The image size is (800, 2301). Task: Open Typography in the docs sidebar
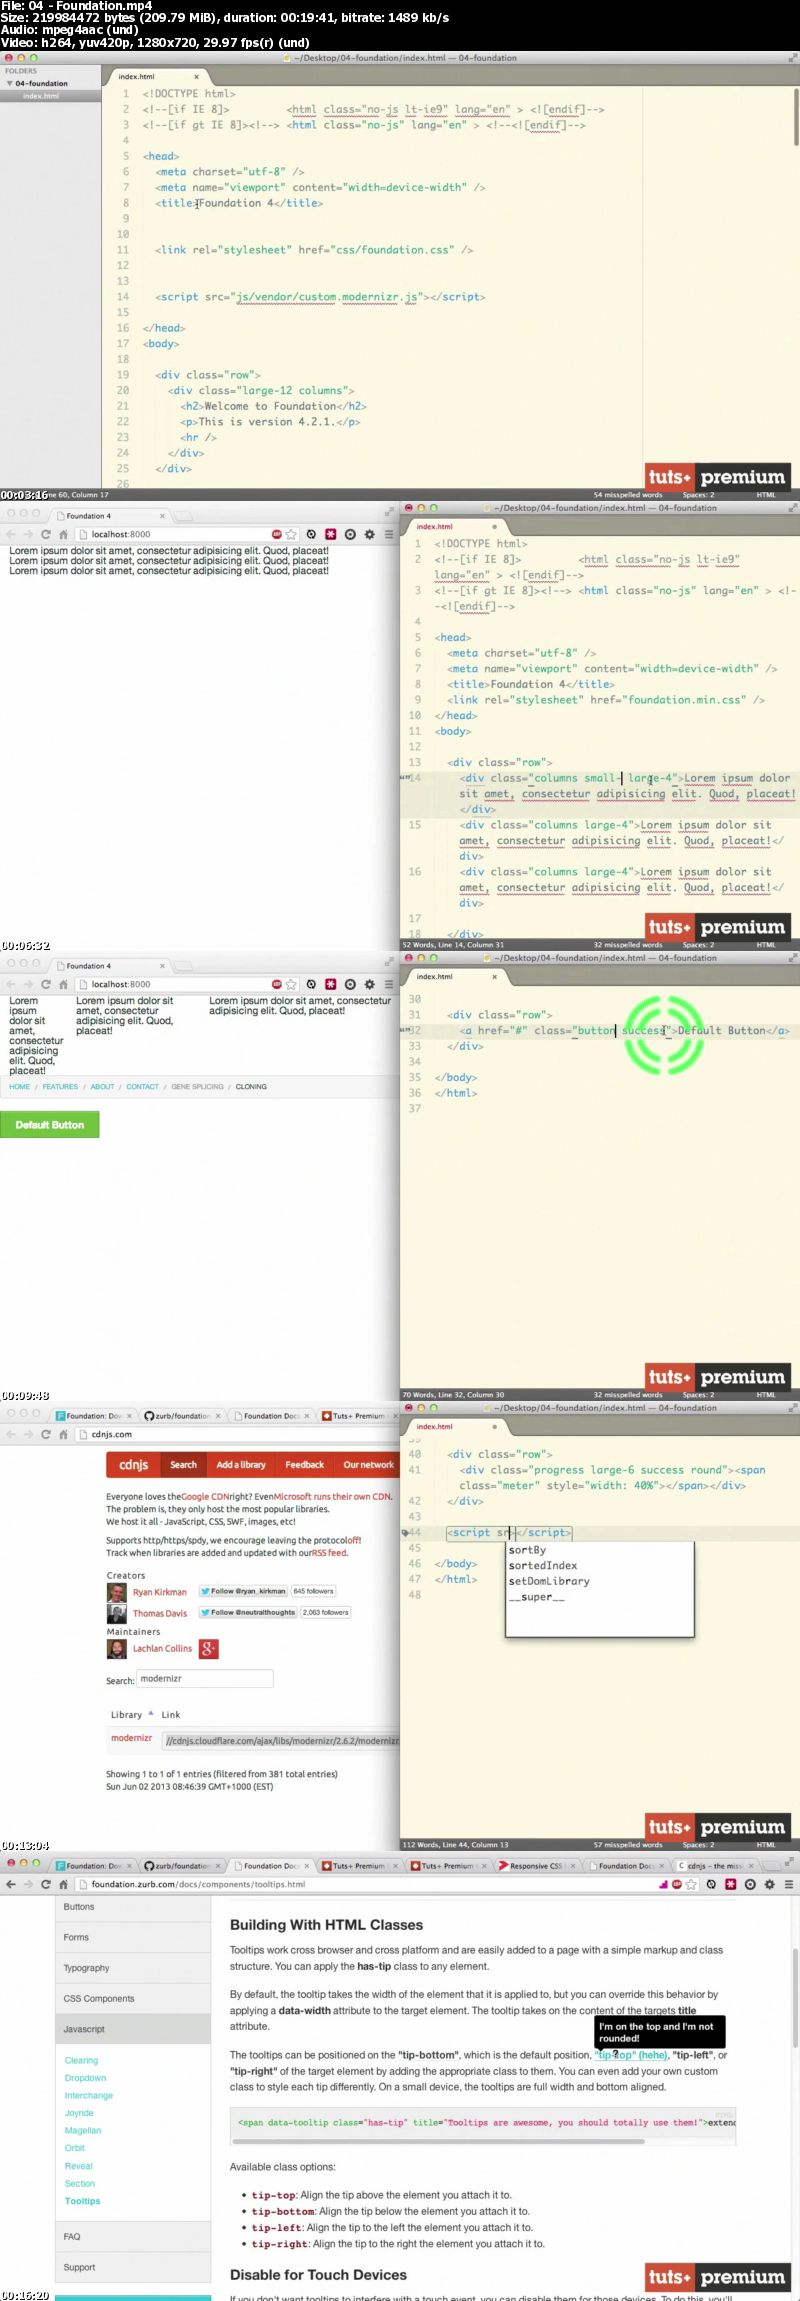click(133, 1968)
